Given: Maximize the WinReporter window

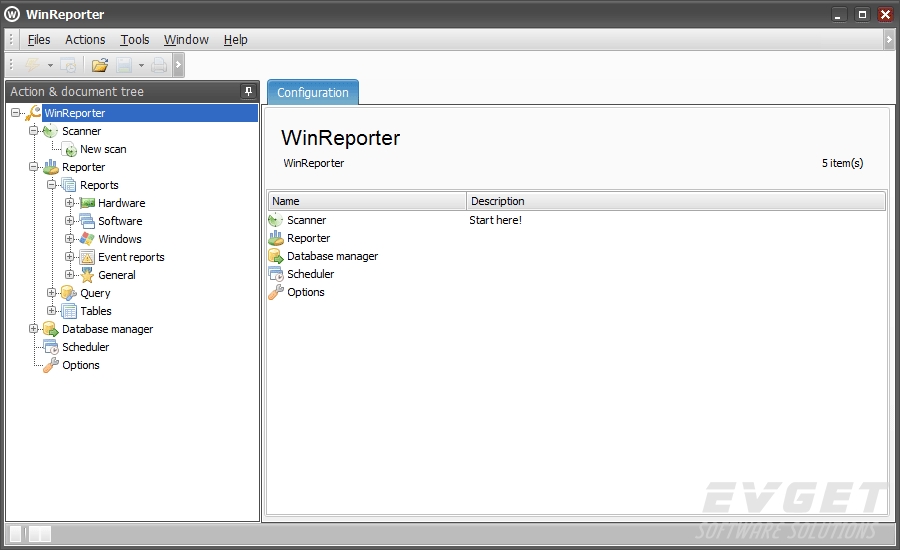Looking at the screenshot, I should pos(862,14).
